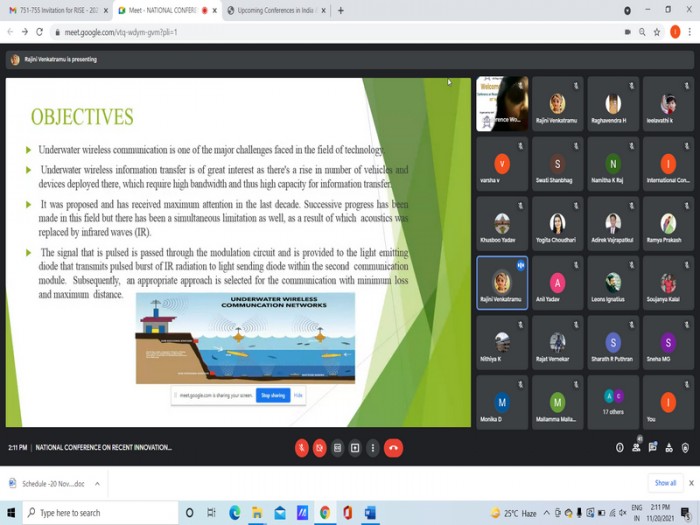The width and height of the screenshot is (700, 525).
Task: Click the red leave call button
Action: click(393, 448)
